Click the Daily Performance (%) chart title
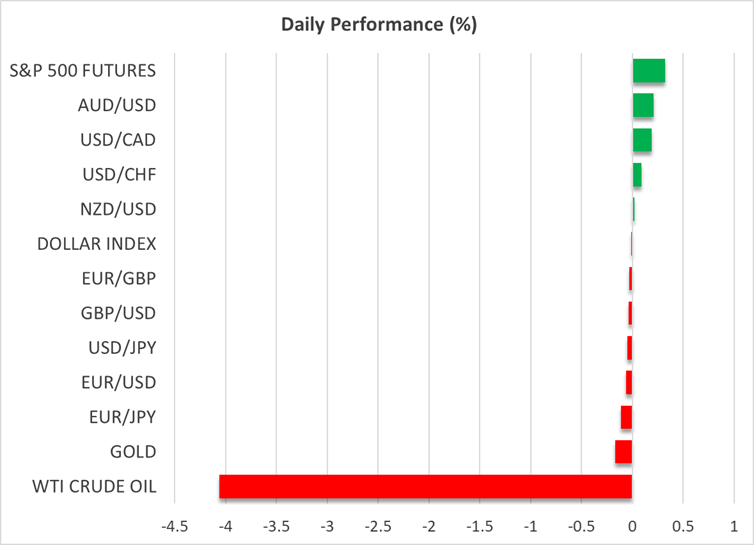 (x=378, y=25)
